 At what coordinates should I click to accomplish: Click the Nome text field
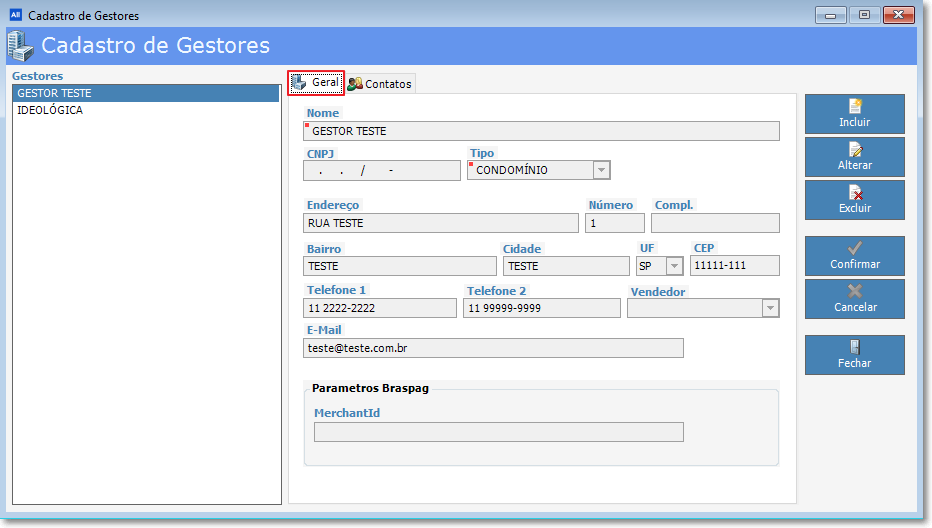click(541, 131)
